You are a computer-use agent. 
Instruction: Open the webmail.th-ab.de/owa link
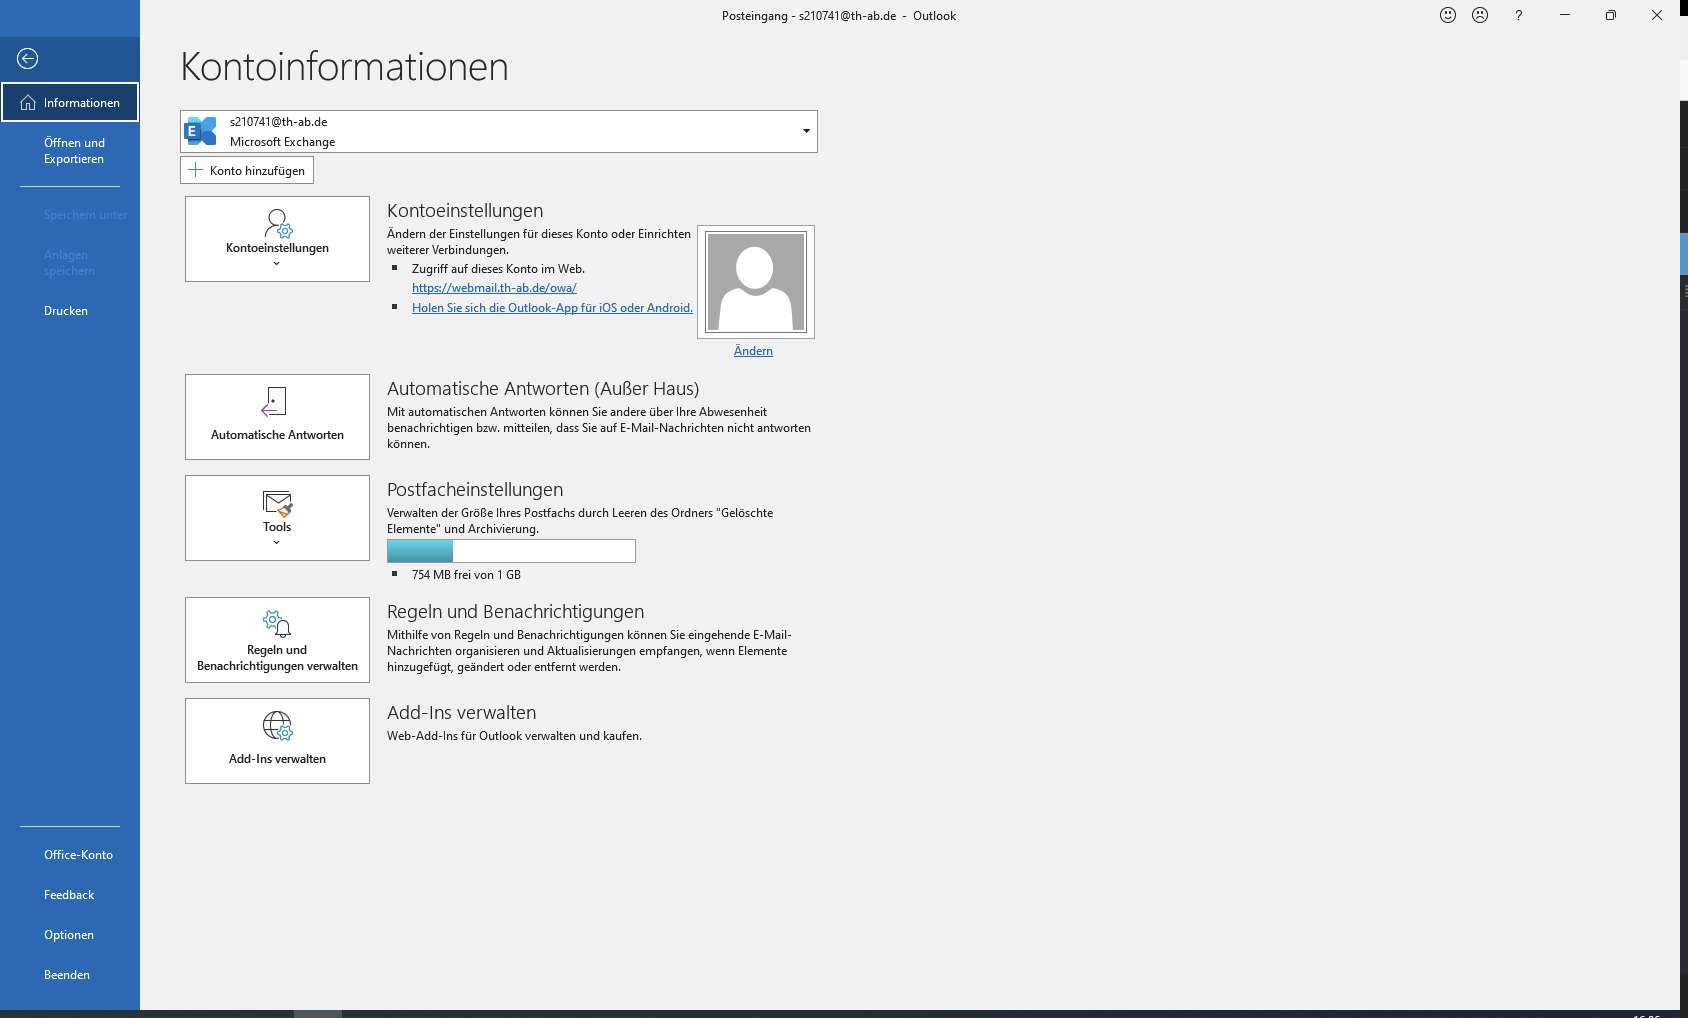pyautogui.click(x=494, y=288)
